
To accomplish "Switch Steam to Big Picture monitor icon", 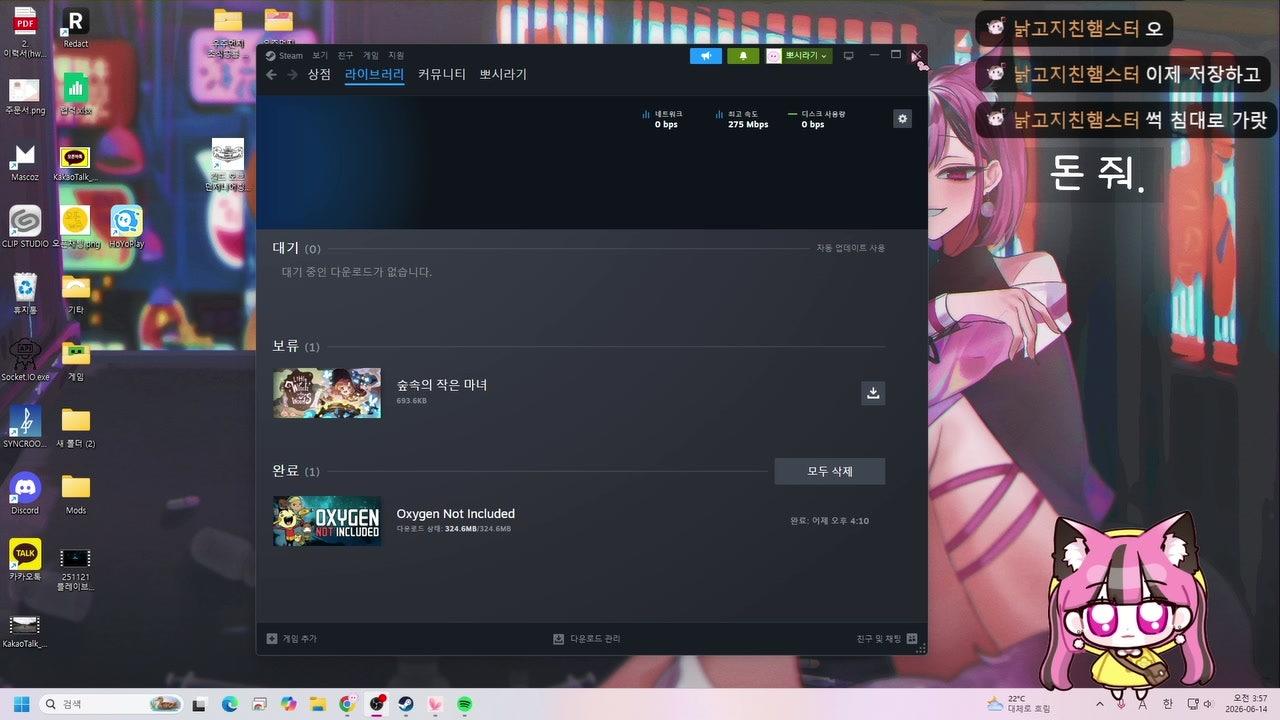I will [849, 56].
